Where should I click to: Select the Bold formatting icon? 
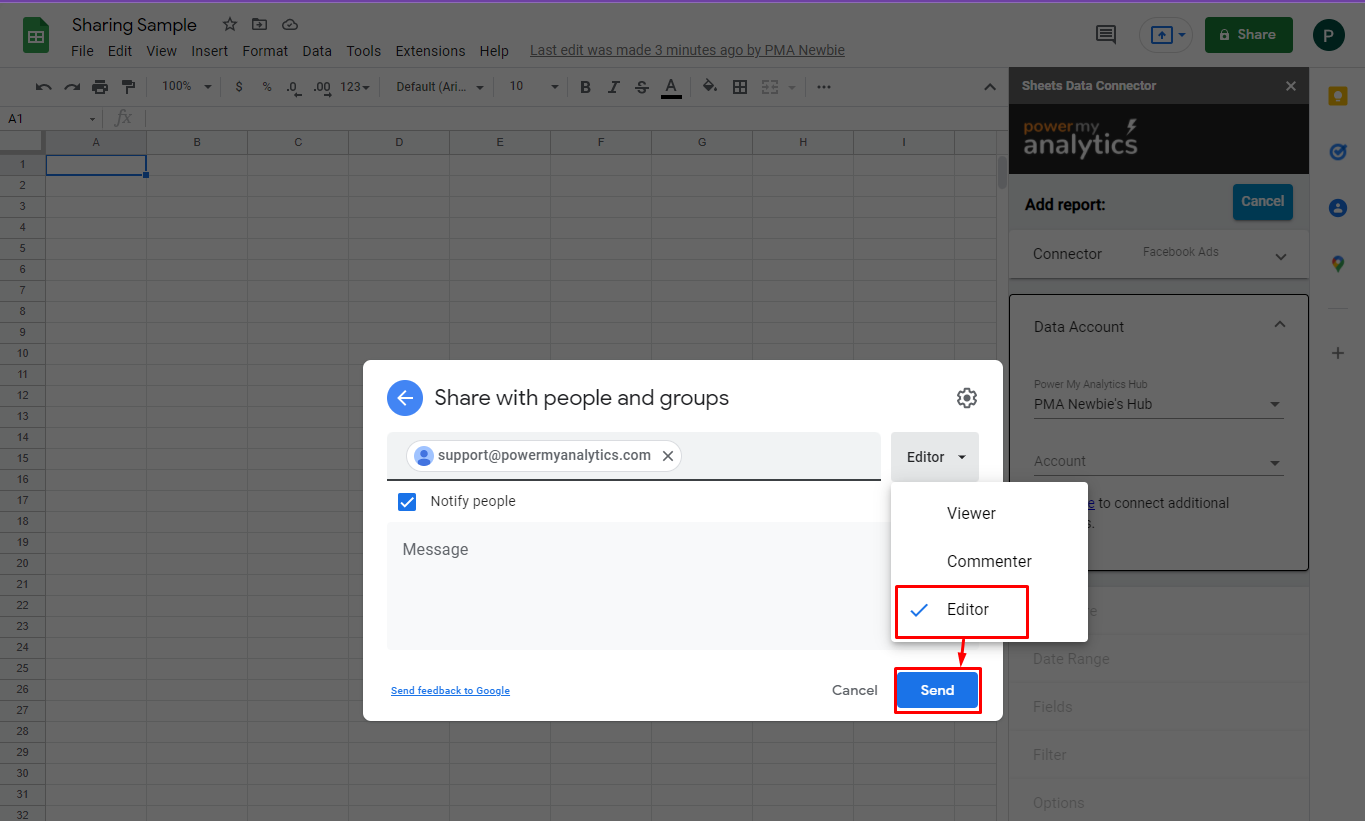tap(585, 87)
